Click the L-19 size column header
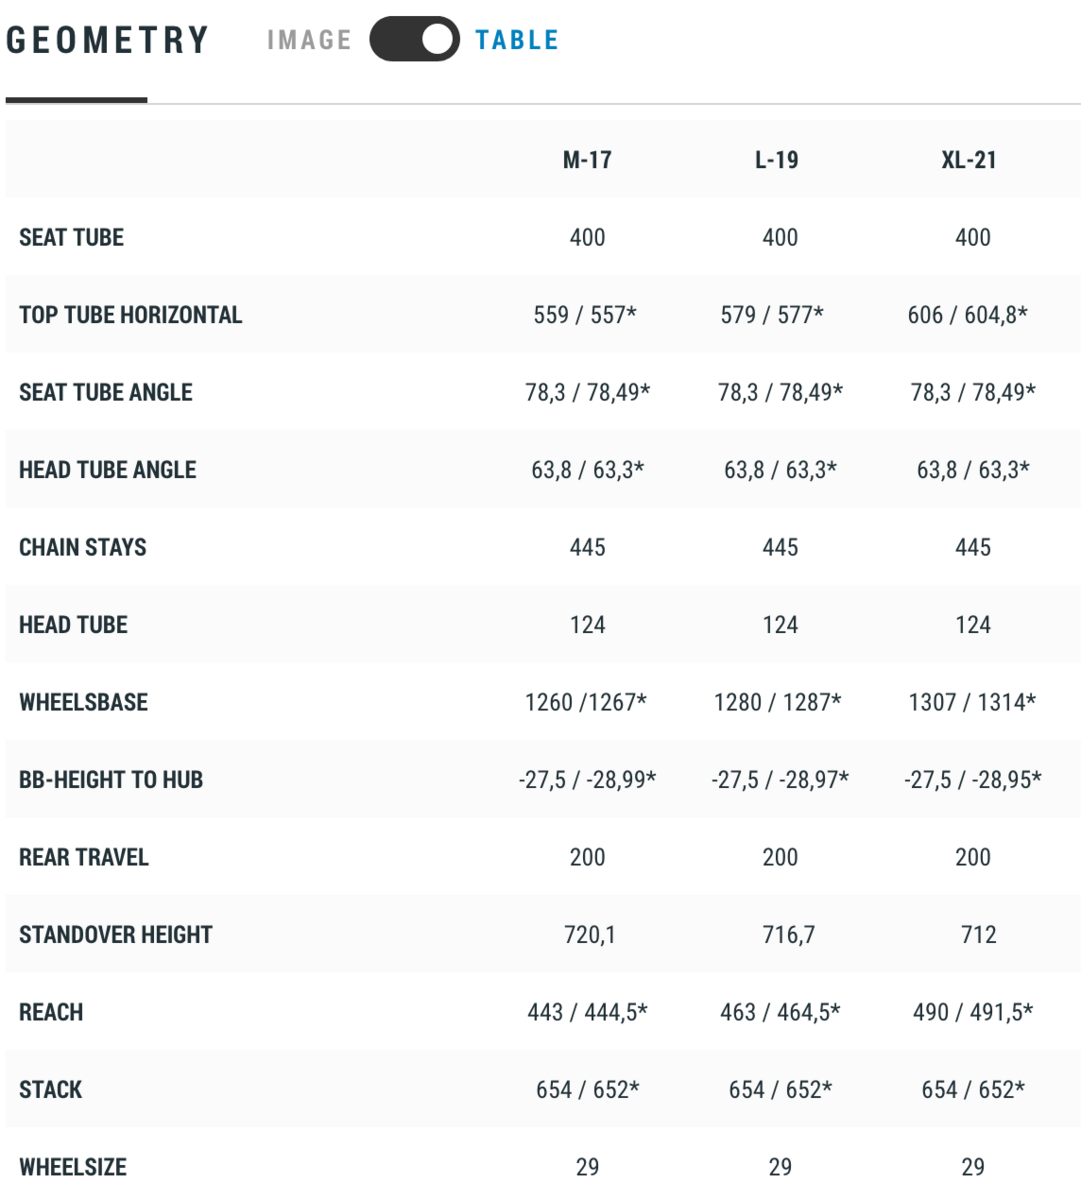The image size is (1081, 1200). [x=777, y=160]
